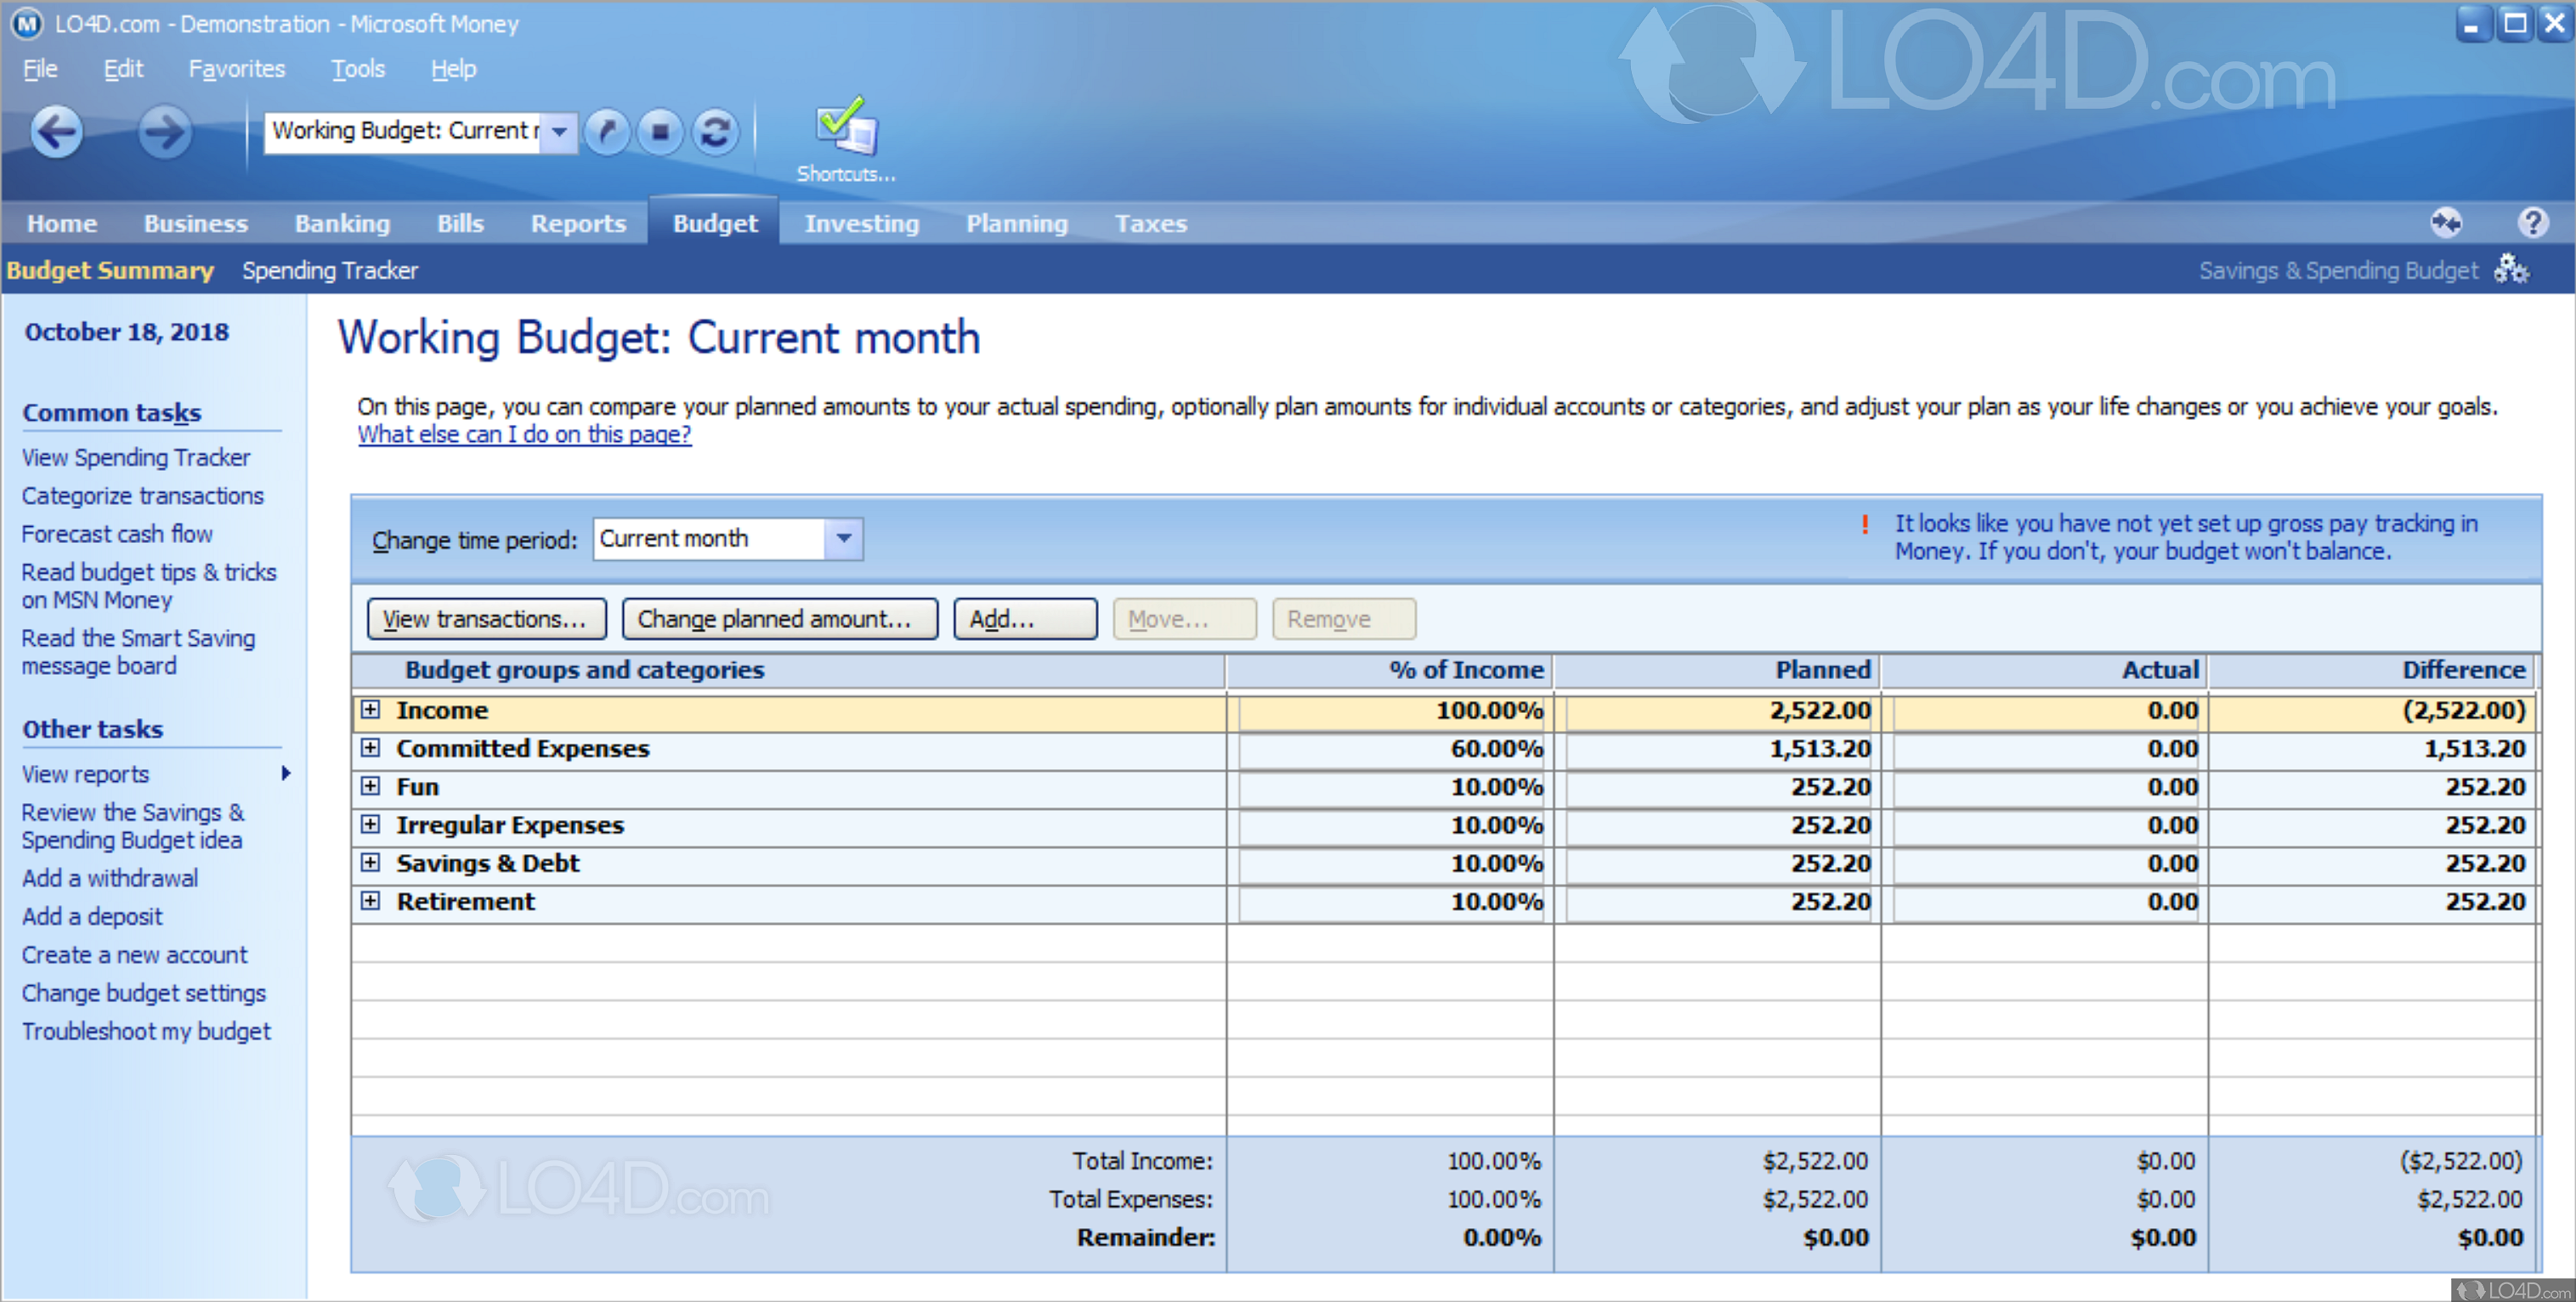
Task: Open the Change time period dropdown
Action: click(x=842, y=538)
